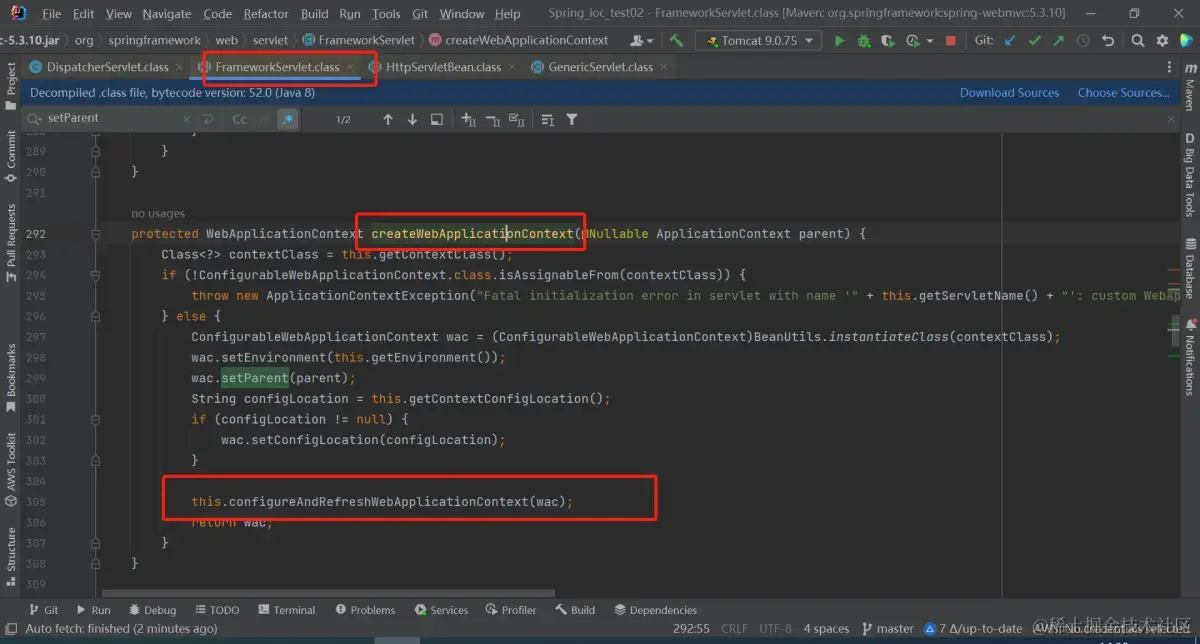
Task: Build project with the hammer icon
Action: (x=677, y=41)
